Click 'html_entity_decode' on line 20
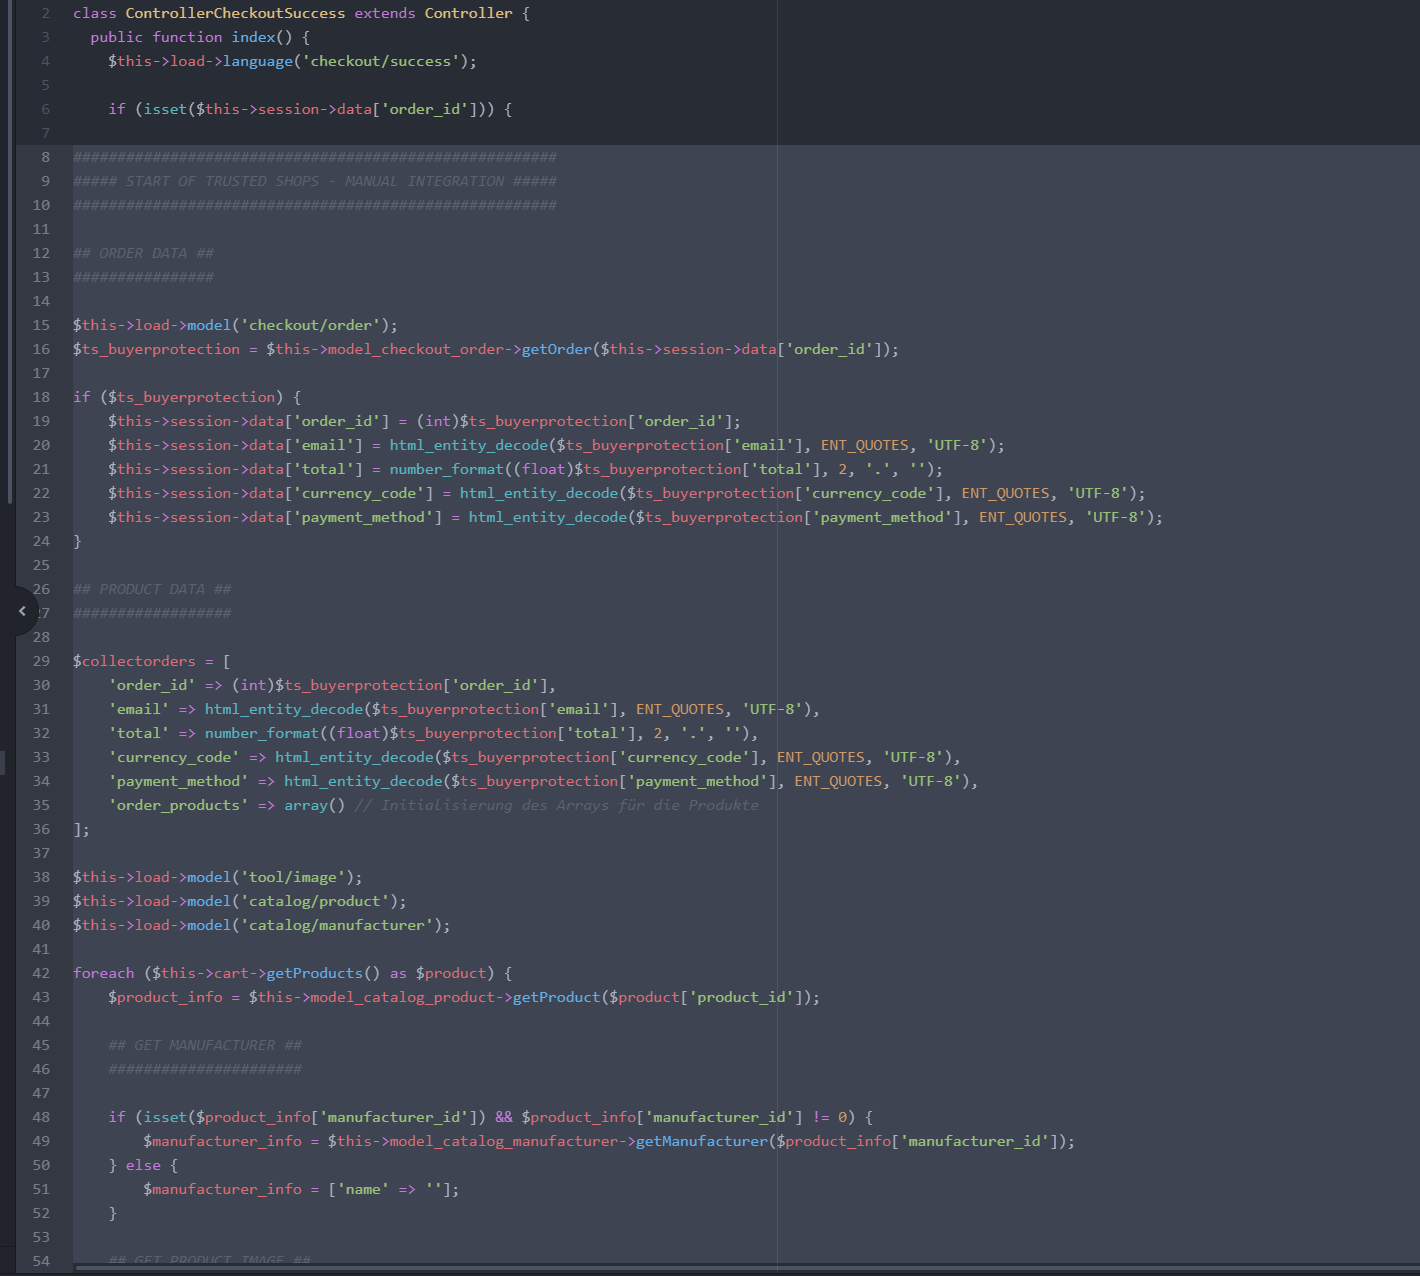Image resolution: width=1420 pixels, height=1276 pixels. pos(468,445)
